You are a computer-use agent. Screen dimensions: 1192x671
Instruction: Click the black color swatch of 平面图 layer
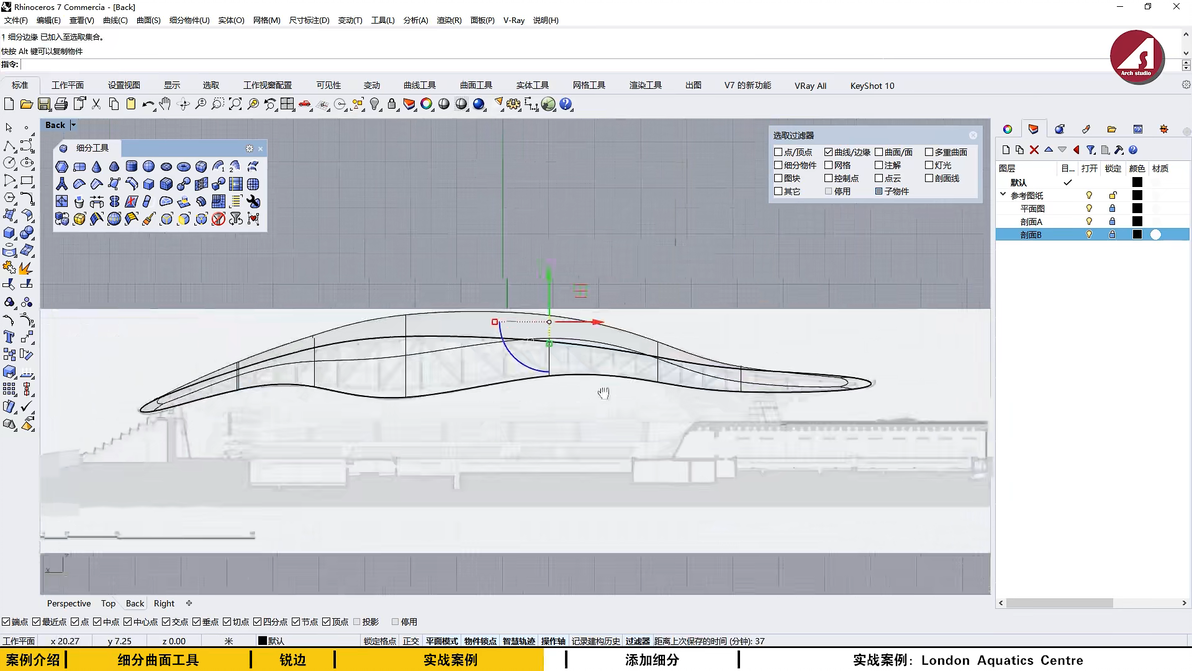pyautogui.click(x=1136, y=209)
